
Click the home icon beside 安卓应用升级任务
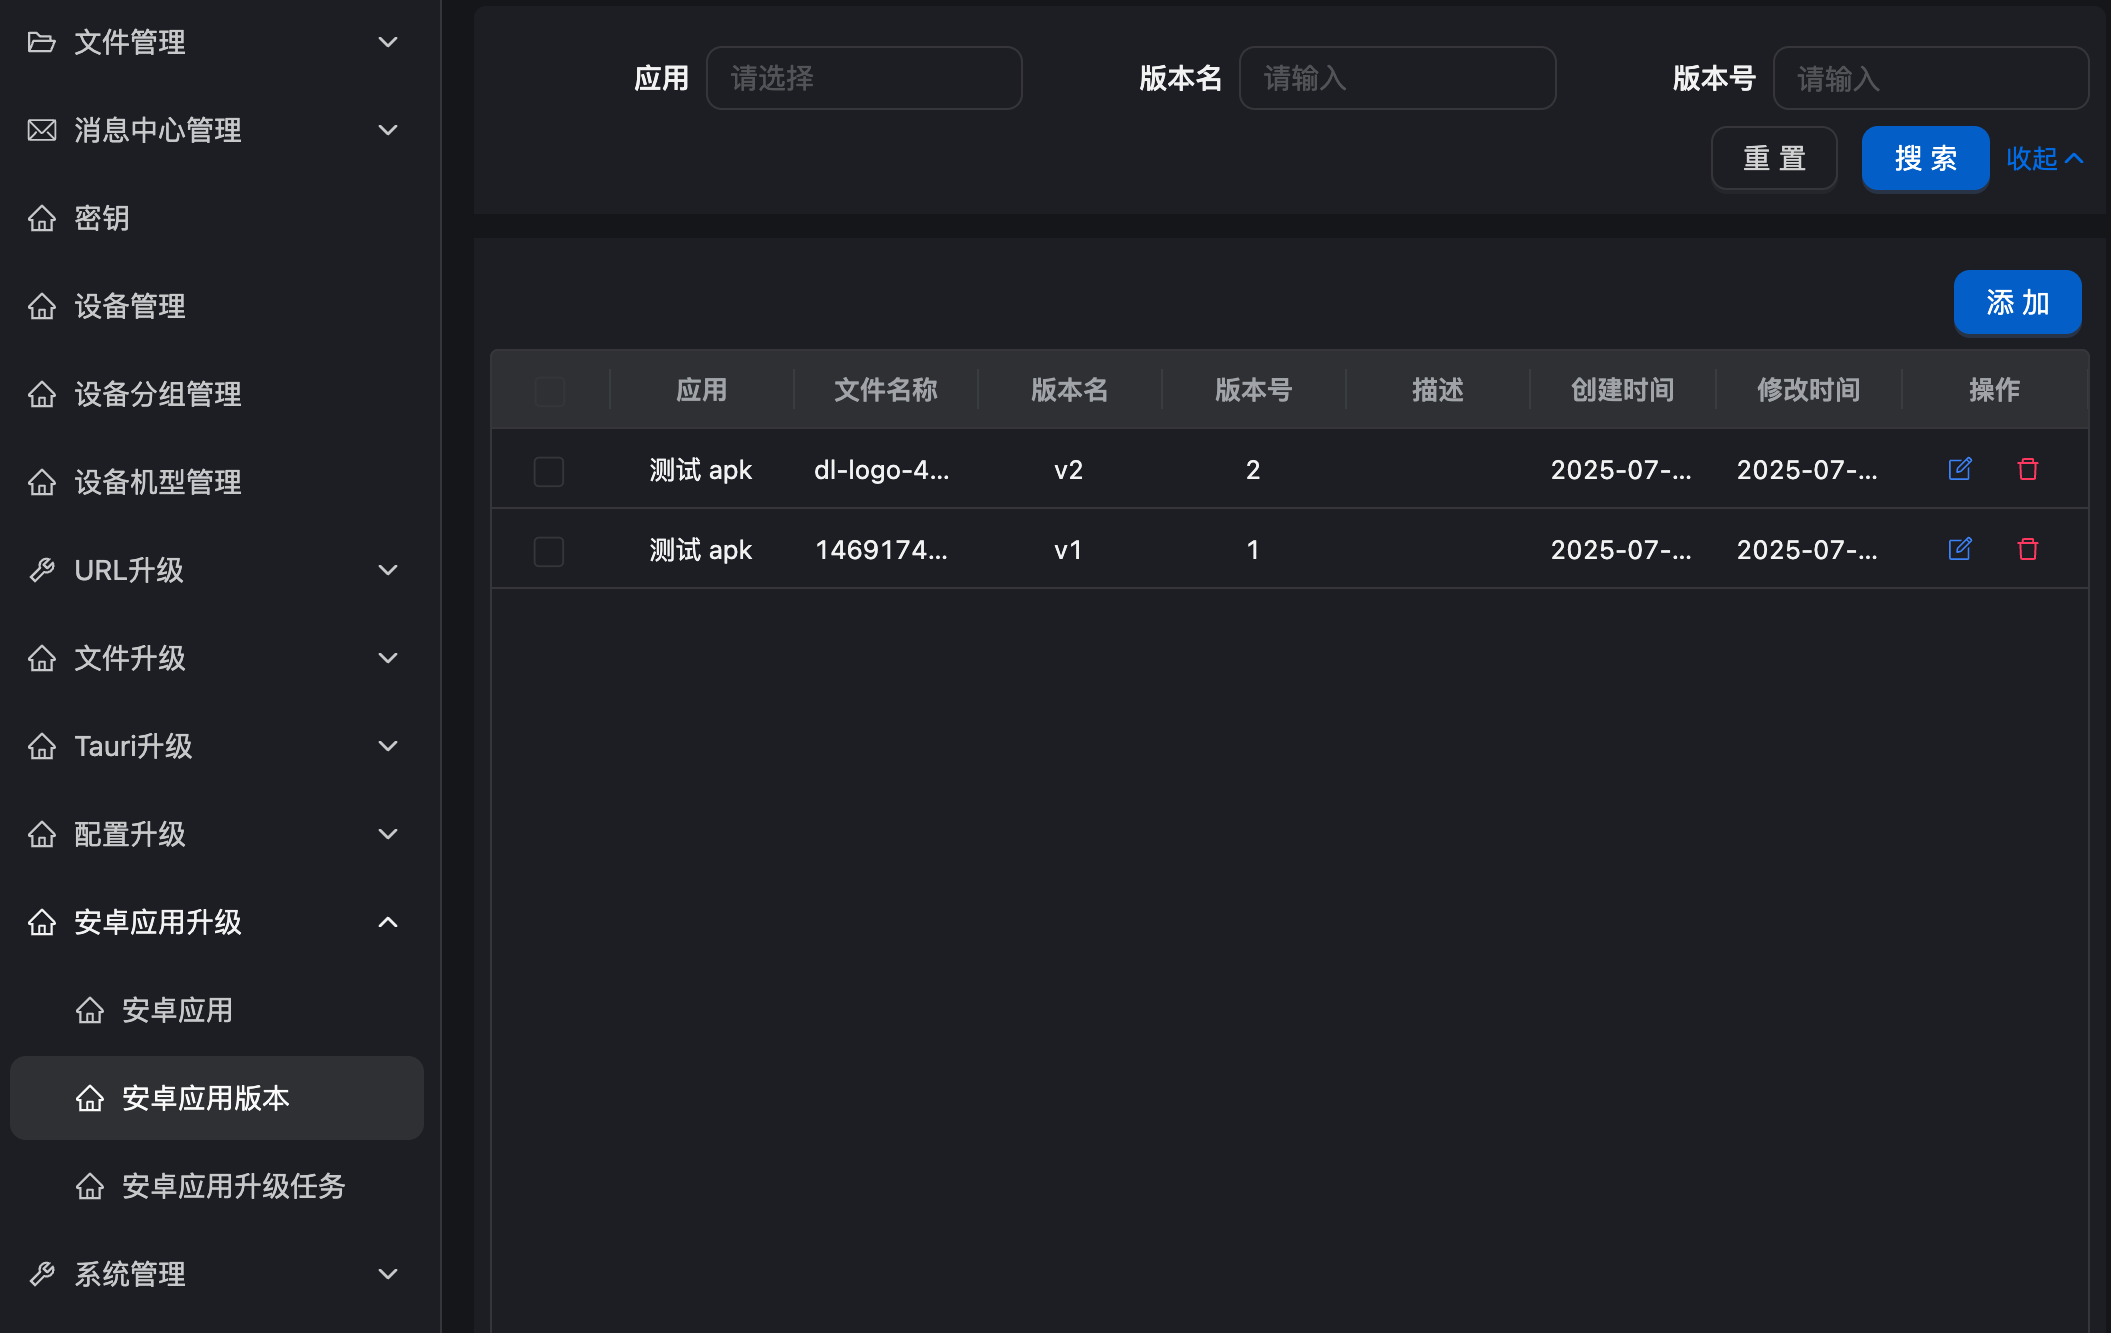point(90,1186)
